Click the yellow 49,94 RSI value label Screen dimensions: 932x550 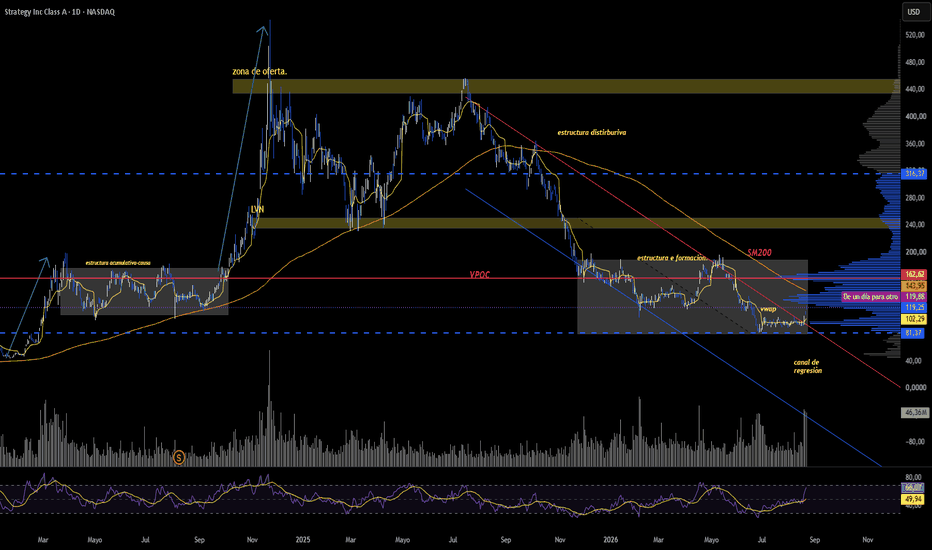914,499
